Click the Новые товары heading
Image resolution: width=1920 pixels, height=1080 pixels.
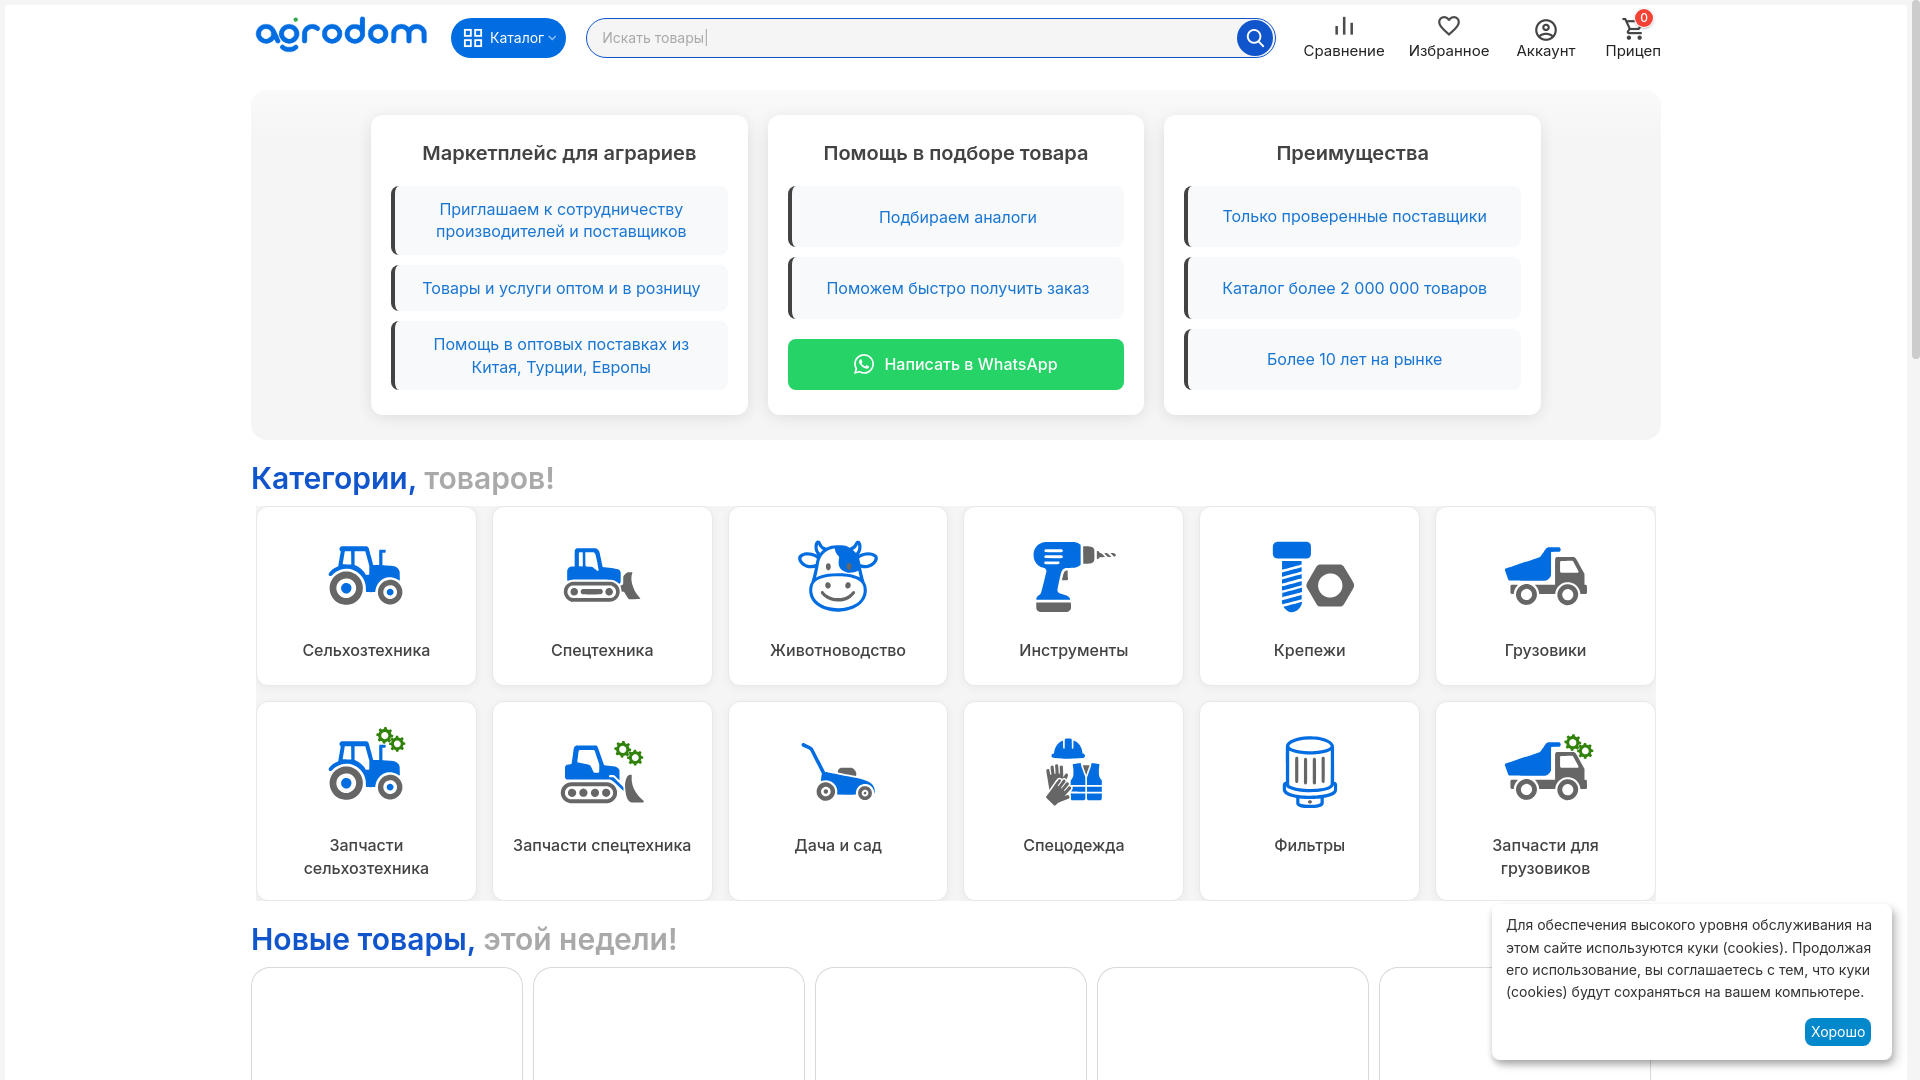click(x=464, y=939)
